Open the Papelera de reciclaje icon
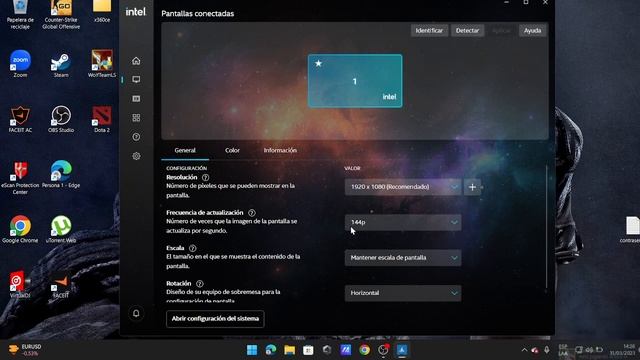The height and width of the screenshot is (360, 640). click(20, 15)
